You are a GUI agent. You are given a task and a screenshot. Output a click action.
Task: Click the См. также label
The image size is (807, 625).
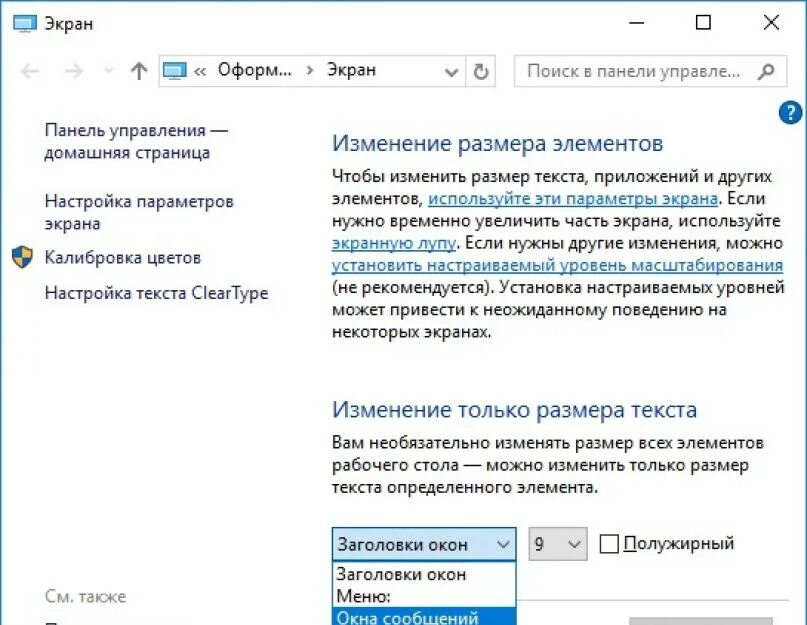click(x=85, y=596)
